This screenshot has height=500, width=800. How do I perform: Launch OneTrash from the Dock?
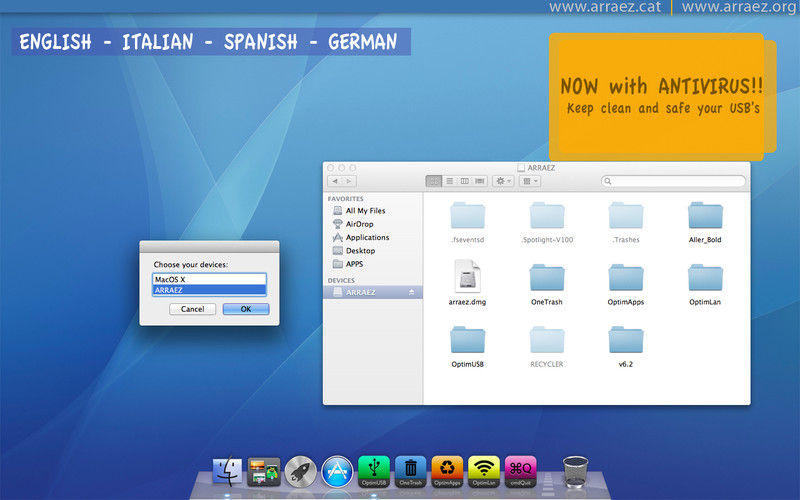(410, 471)
